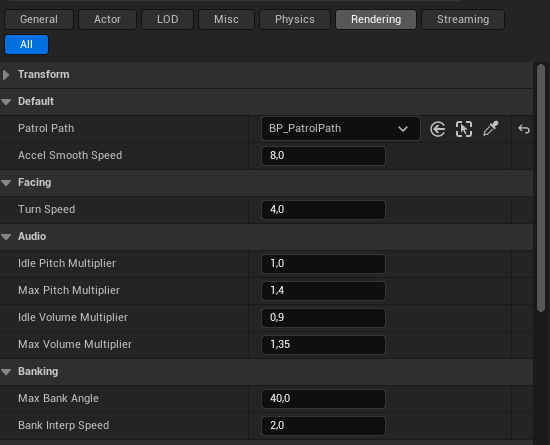
Task: Collapse the Banking section
Action: click(x=6, y=372)
